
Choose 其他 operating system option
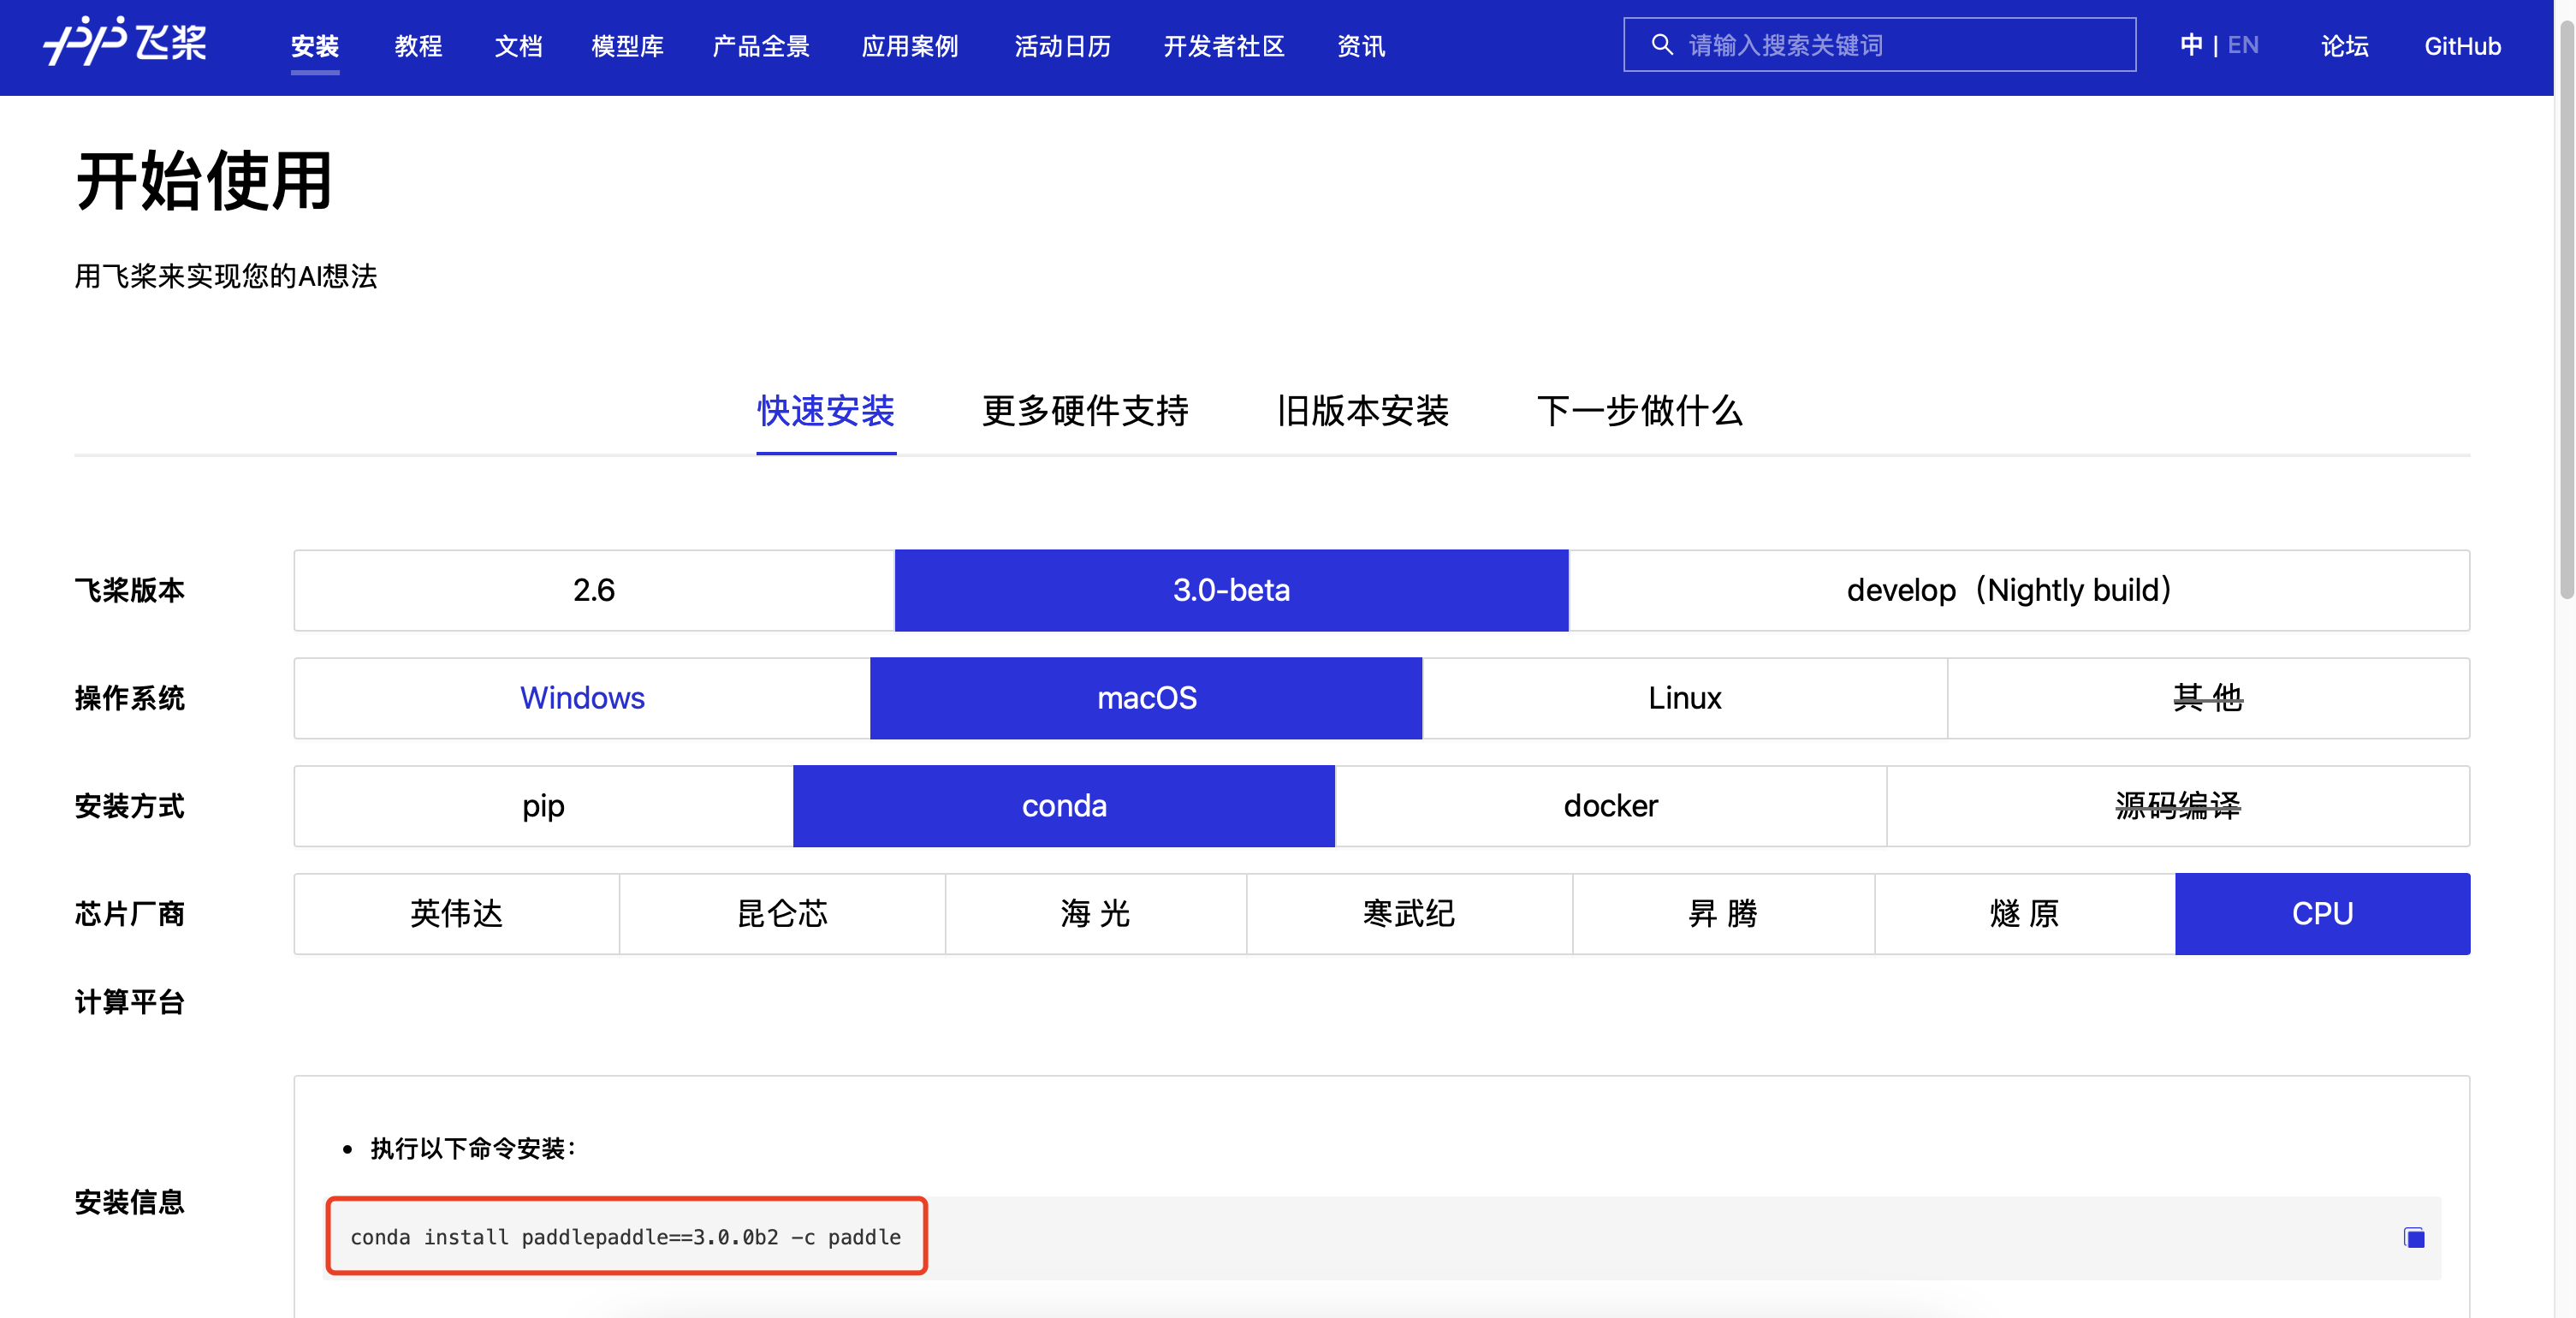point(2208,698)
